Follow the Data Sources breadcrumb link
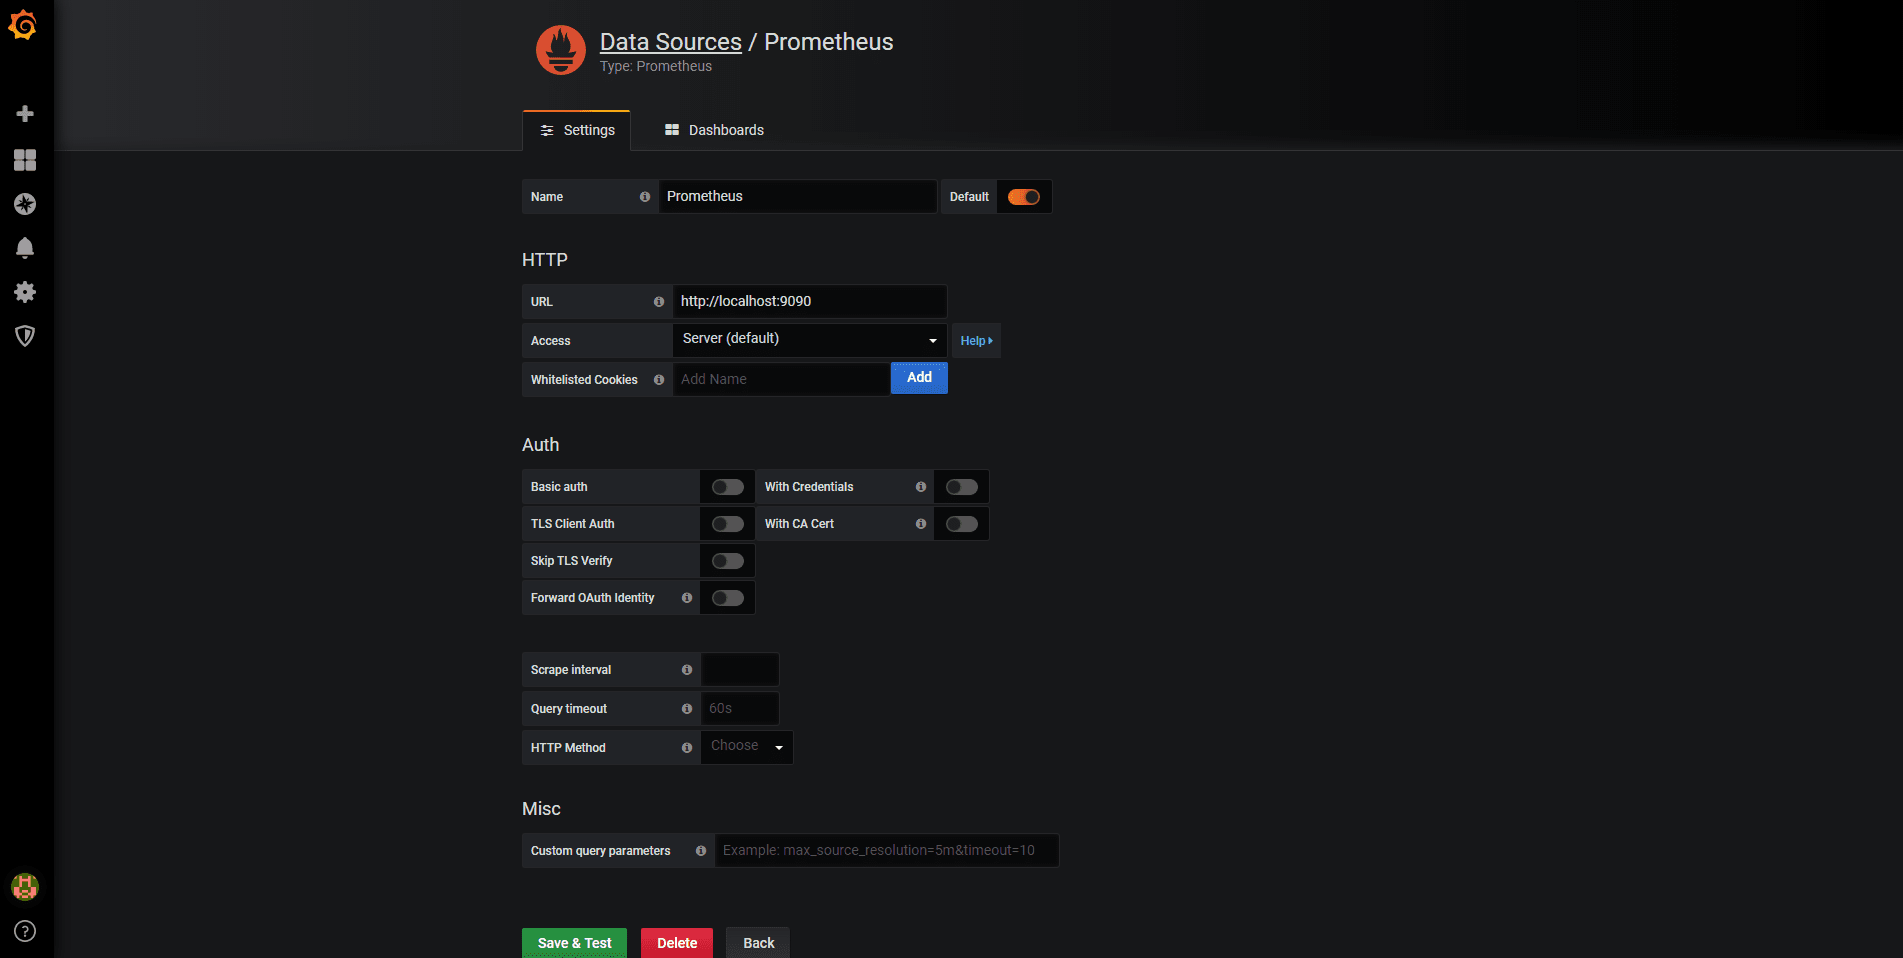The width and height of the screenshot is (1903, 958). click(671, 42)
